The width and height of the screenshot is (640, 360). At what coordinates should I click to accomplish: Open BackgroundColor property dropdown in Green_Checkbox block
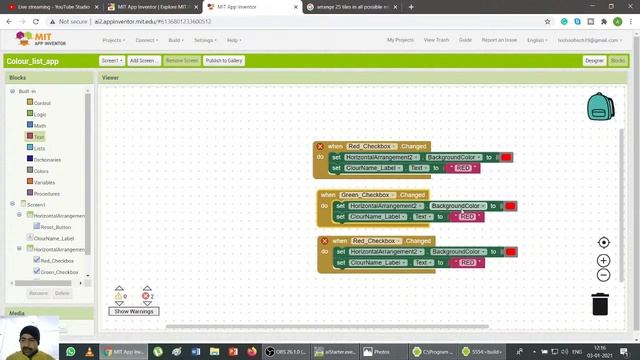[458, 206]
